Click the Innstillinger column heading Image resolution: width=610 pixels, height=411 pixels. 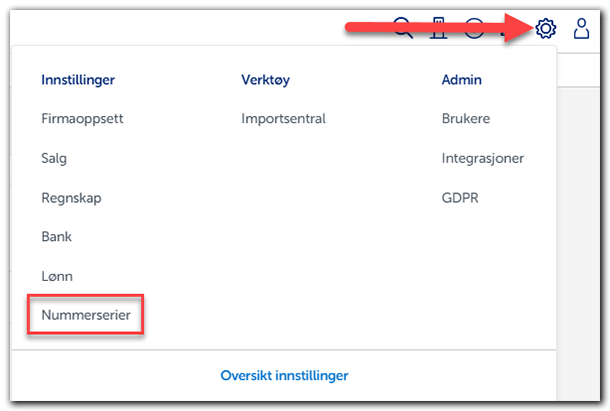pyautogui.click(x=79, y=79)
